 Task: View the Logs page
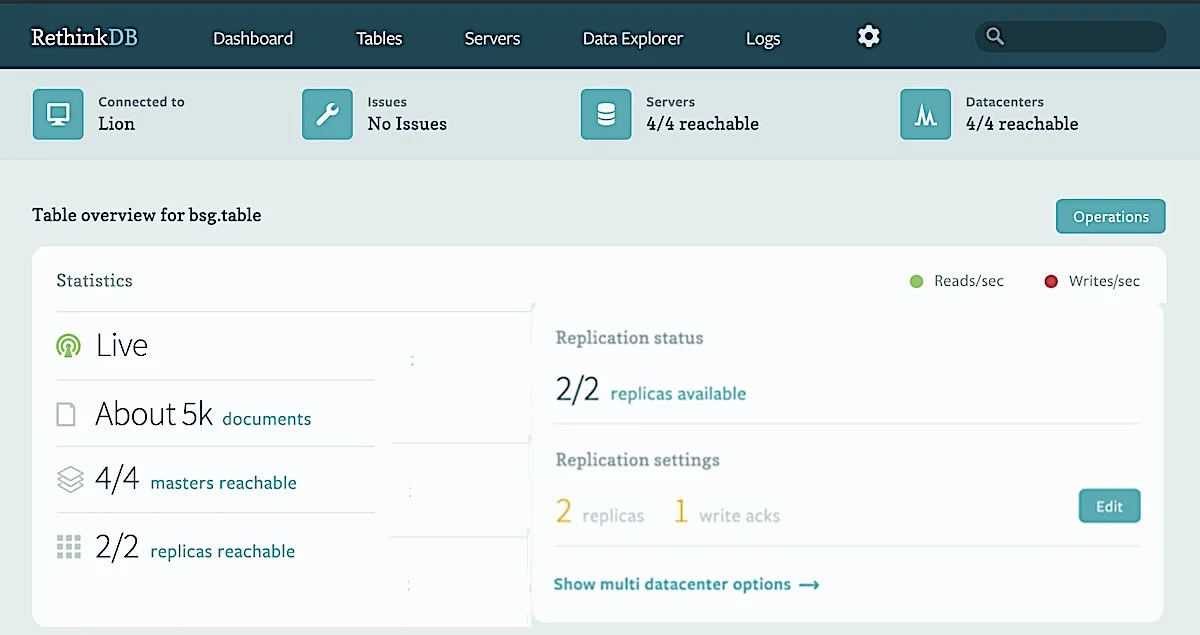763,39
